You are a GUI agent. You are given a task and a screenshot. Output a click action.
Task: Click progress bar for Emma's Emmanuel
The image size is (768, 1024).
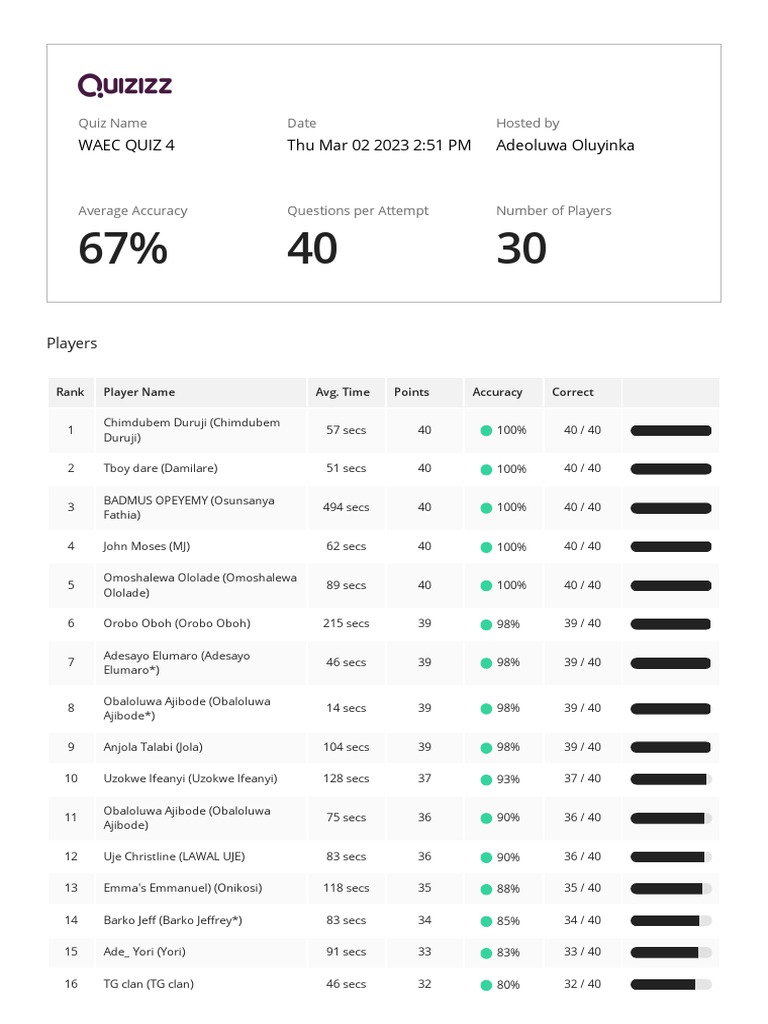pyautogui.click(x=670, y=888)
